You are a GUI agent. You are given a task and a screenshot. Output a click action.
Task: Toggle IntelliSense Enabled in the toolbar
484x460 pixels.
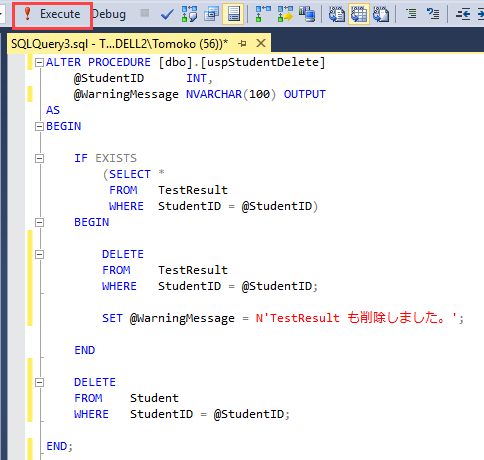point(233,14)
